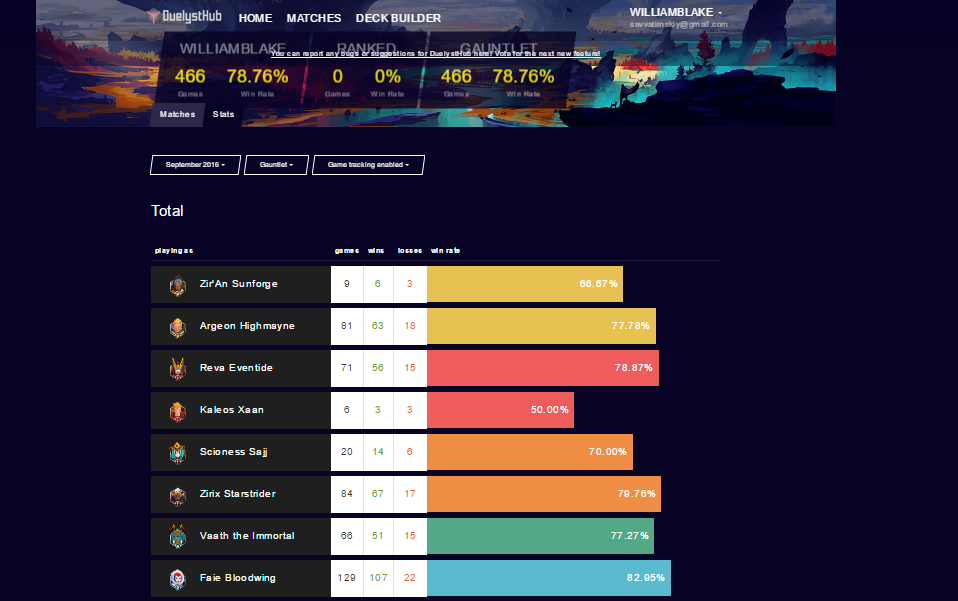Screen dimensions: 958x601
Task: Click Argeon Highmayne general portrait icon
Action: point(178,327)
